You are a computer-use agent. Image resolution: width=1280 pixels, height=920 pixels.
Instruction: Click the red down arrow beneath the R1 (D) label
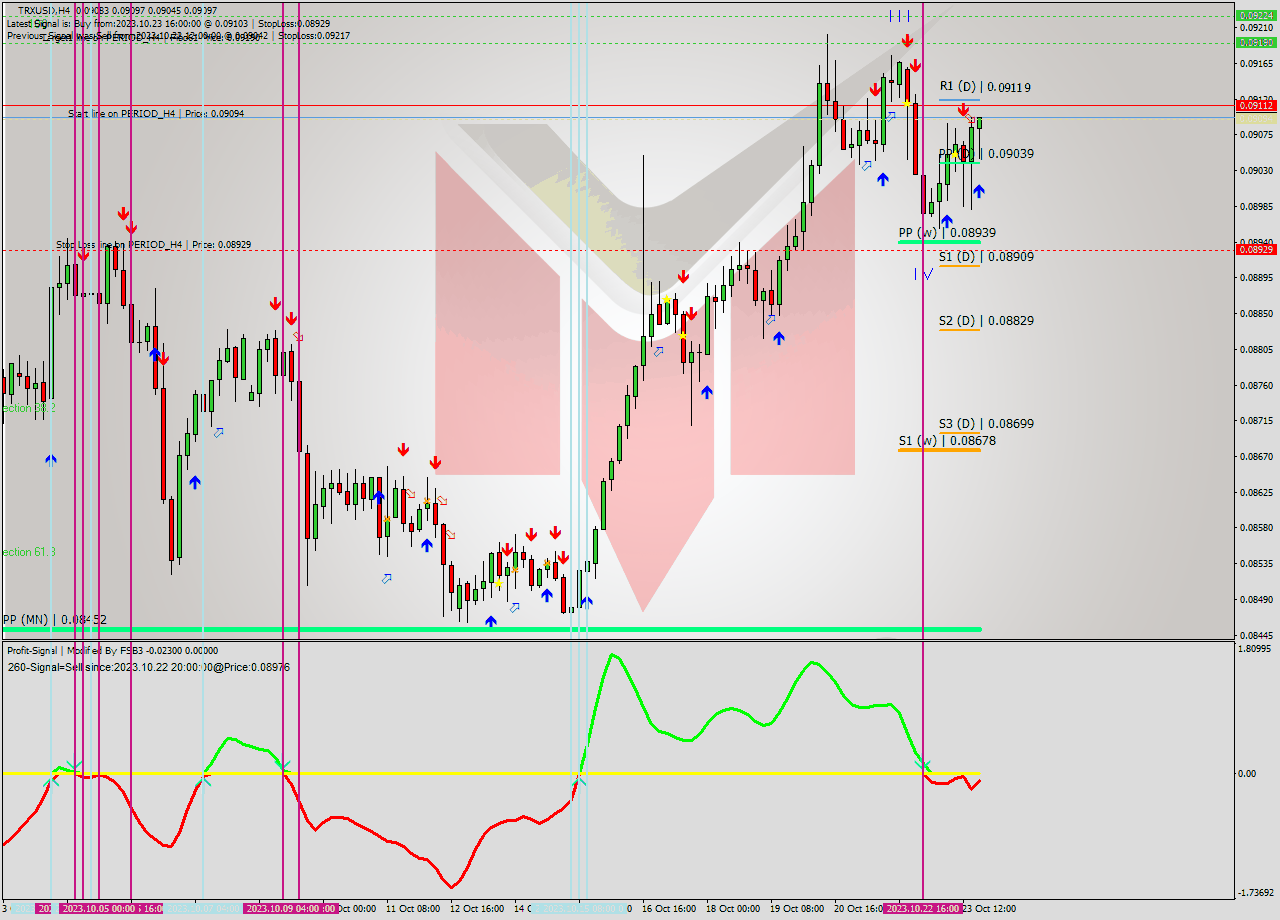[963, 110]
